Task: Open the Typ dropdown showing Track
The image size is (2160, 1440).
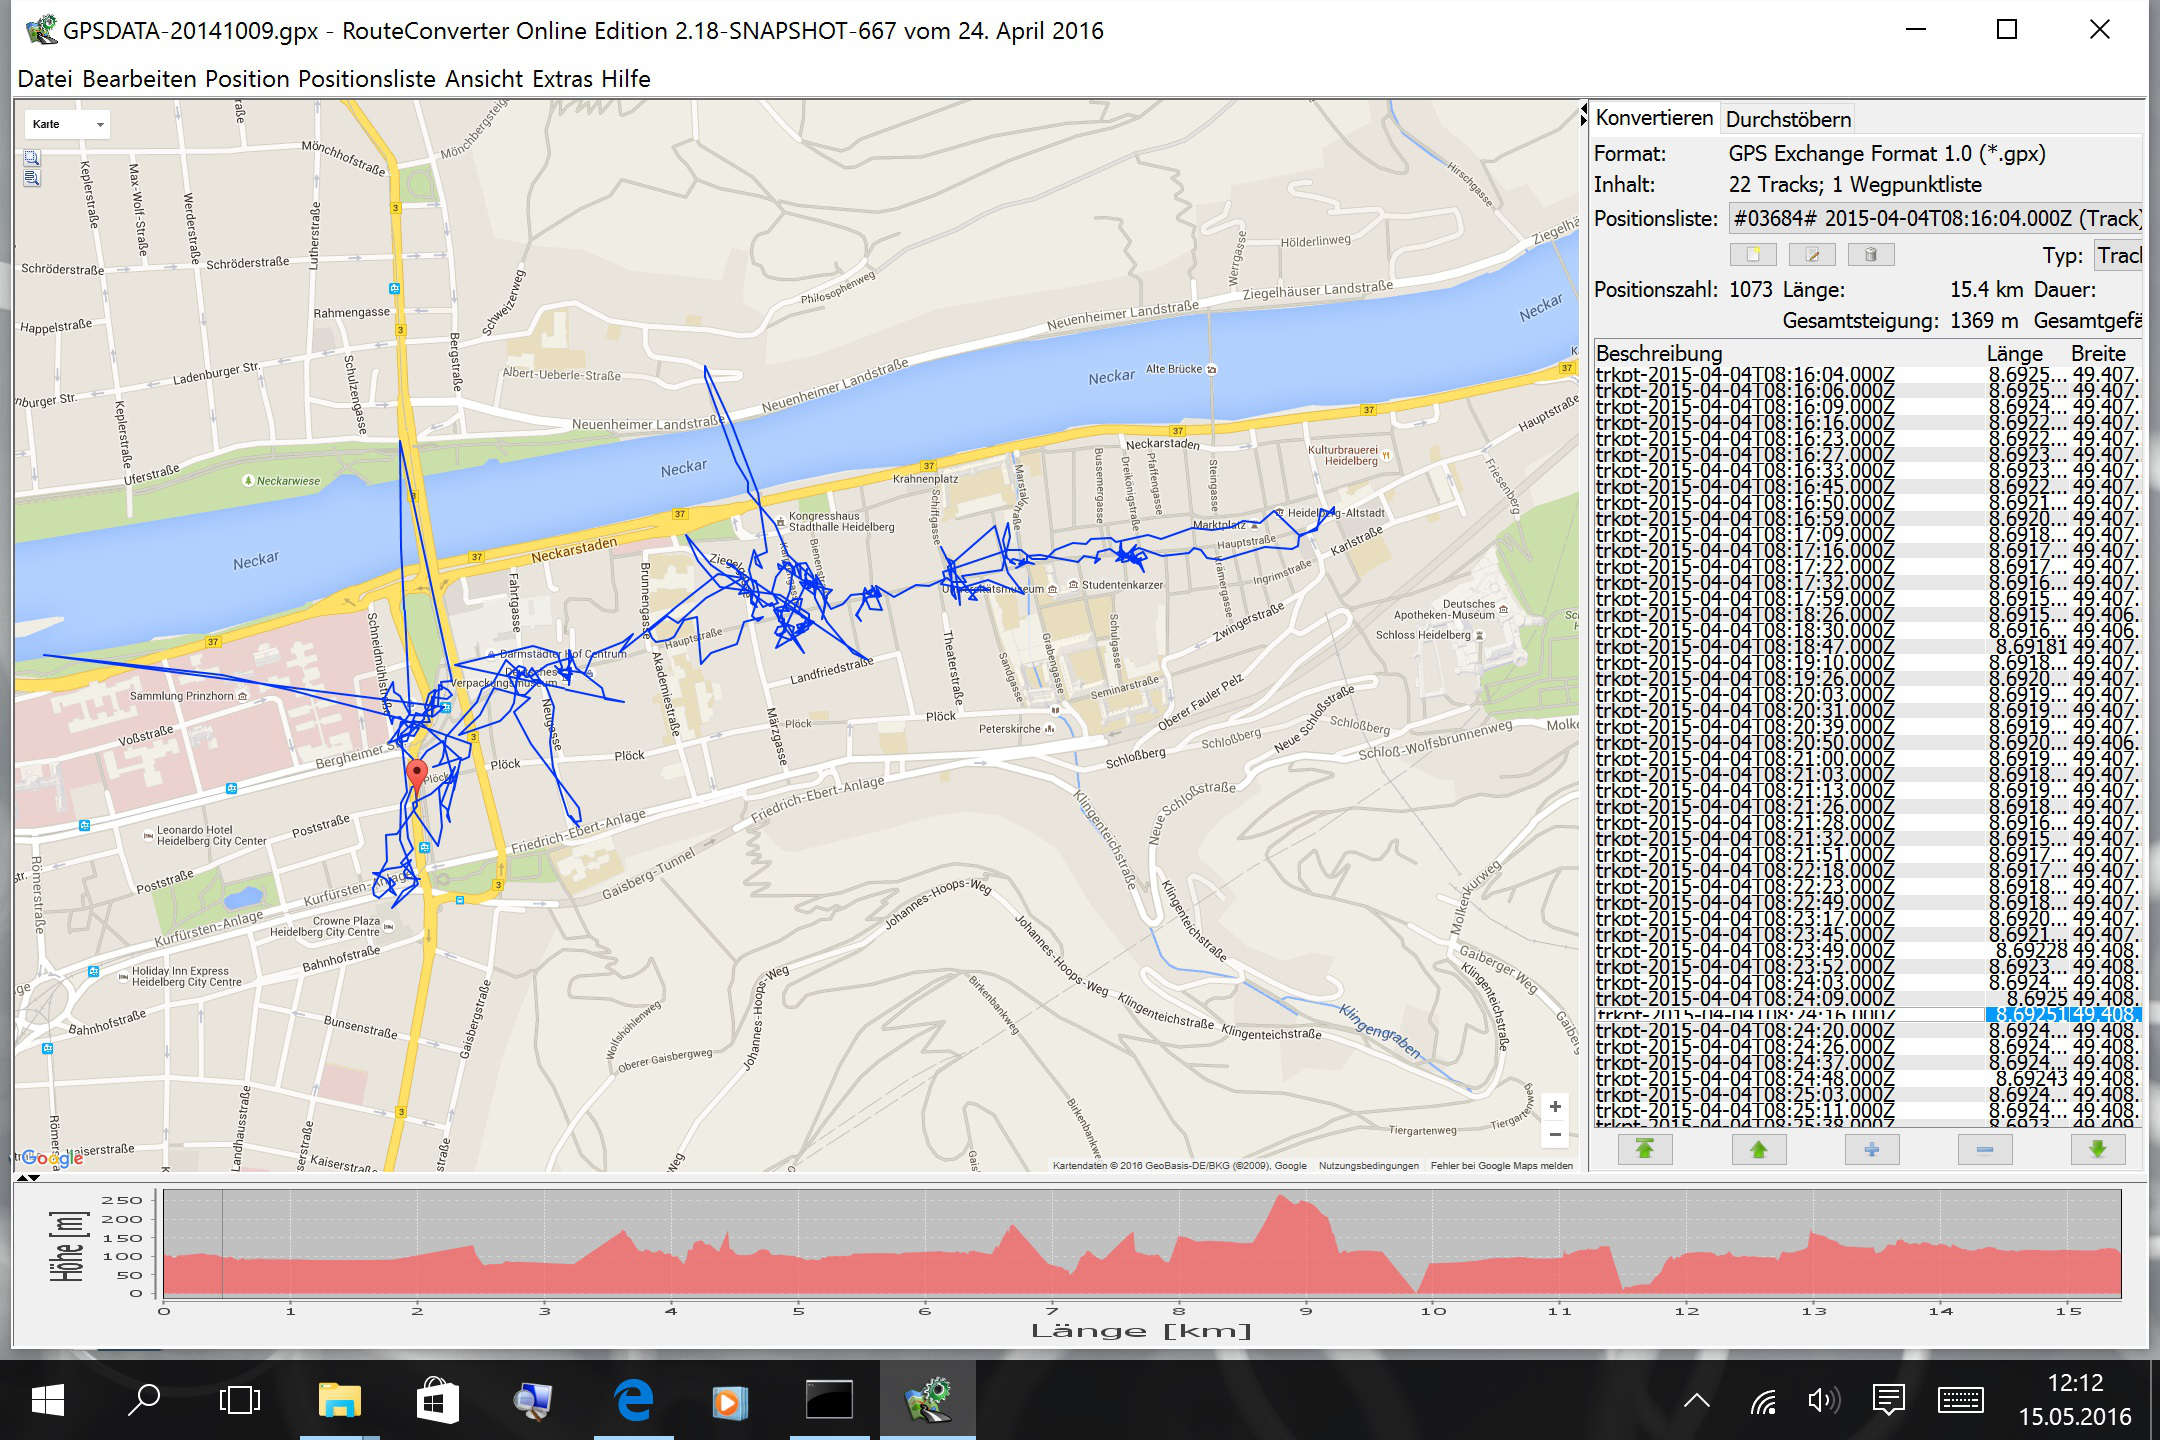Action: 2117,256
